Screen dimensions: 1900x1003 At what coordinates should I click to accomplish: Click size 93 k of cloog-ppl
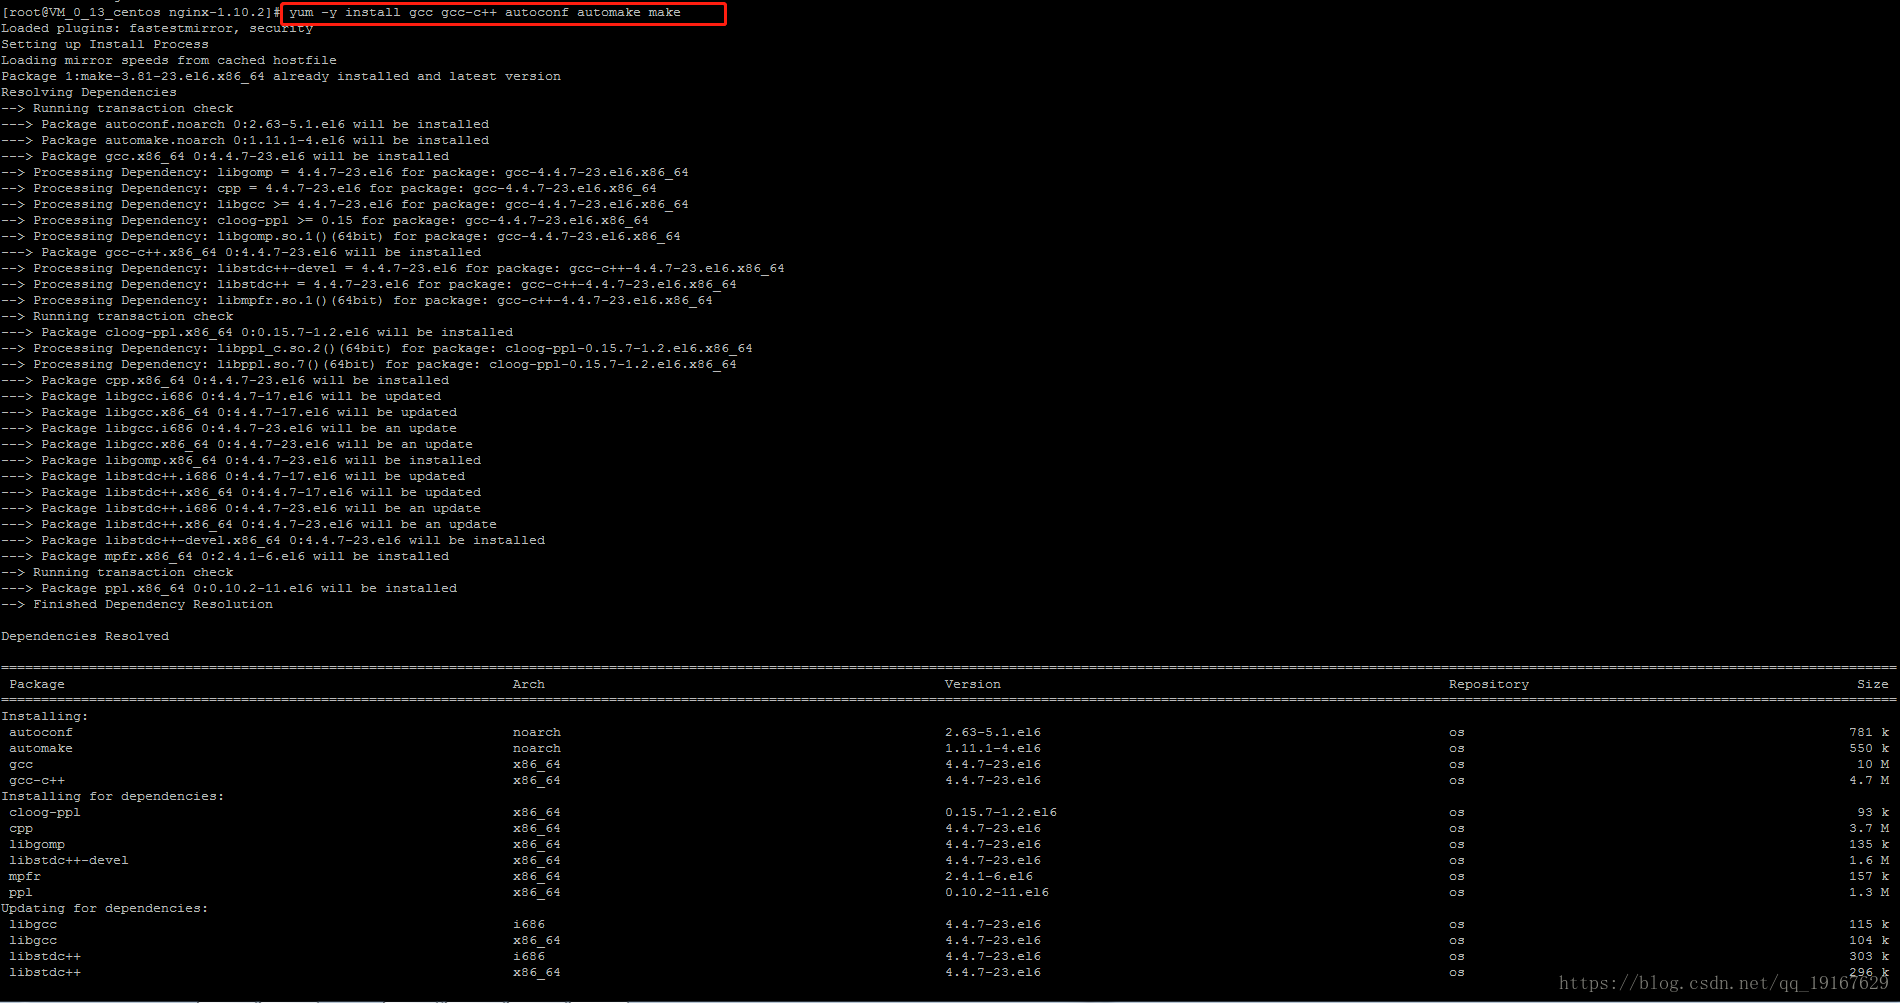[x=1873, y=813]
